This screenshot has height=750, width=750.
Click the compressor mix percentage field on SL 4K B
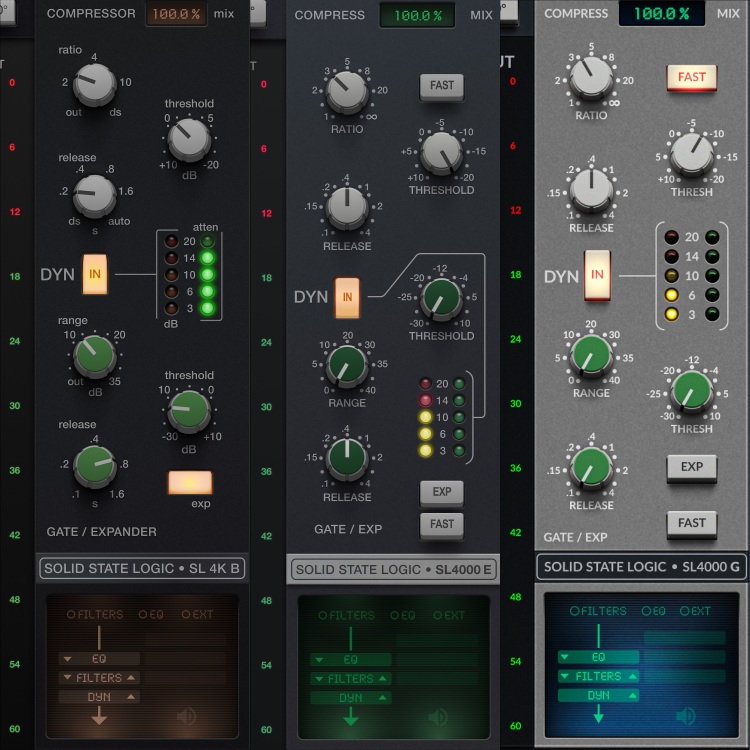tap(176, 14)
